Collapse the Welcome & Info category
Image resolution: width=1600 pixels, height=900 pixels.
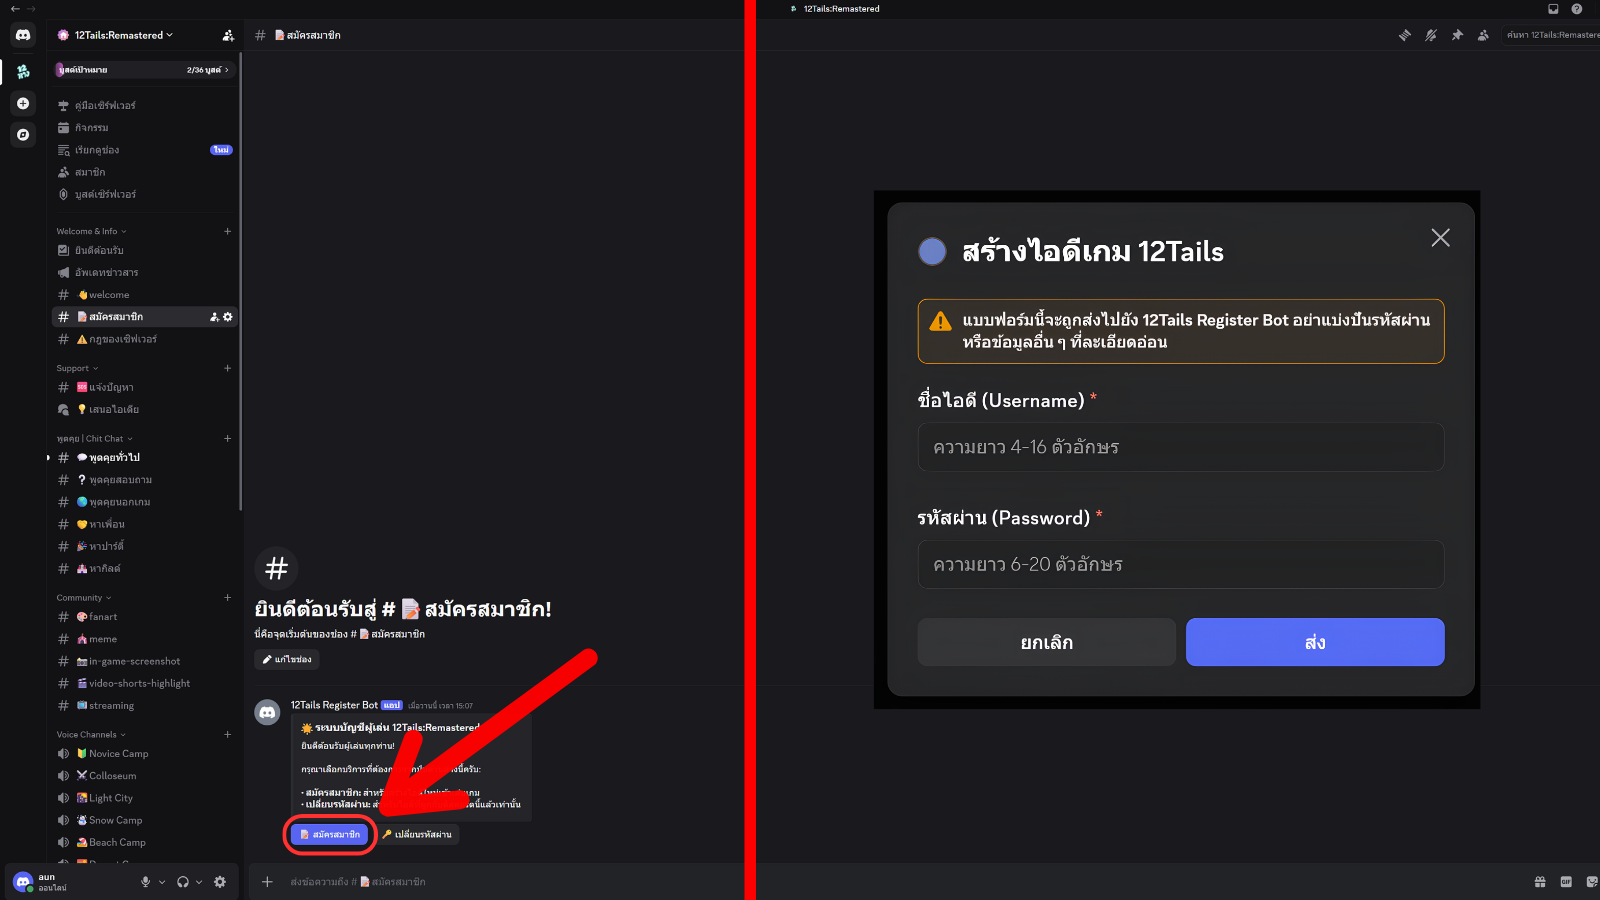[x=92, y=231]
